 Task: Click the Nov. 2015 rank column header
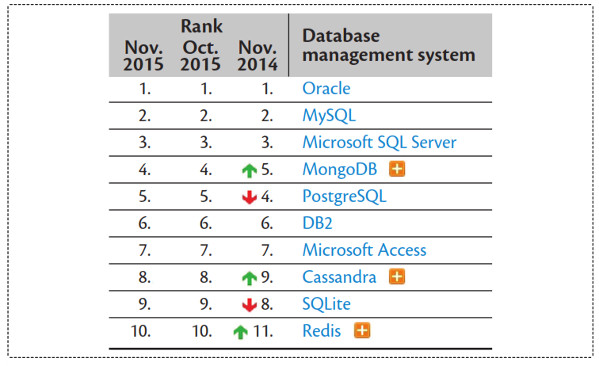(143, 56)
